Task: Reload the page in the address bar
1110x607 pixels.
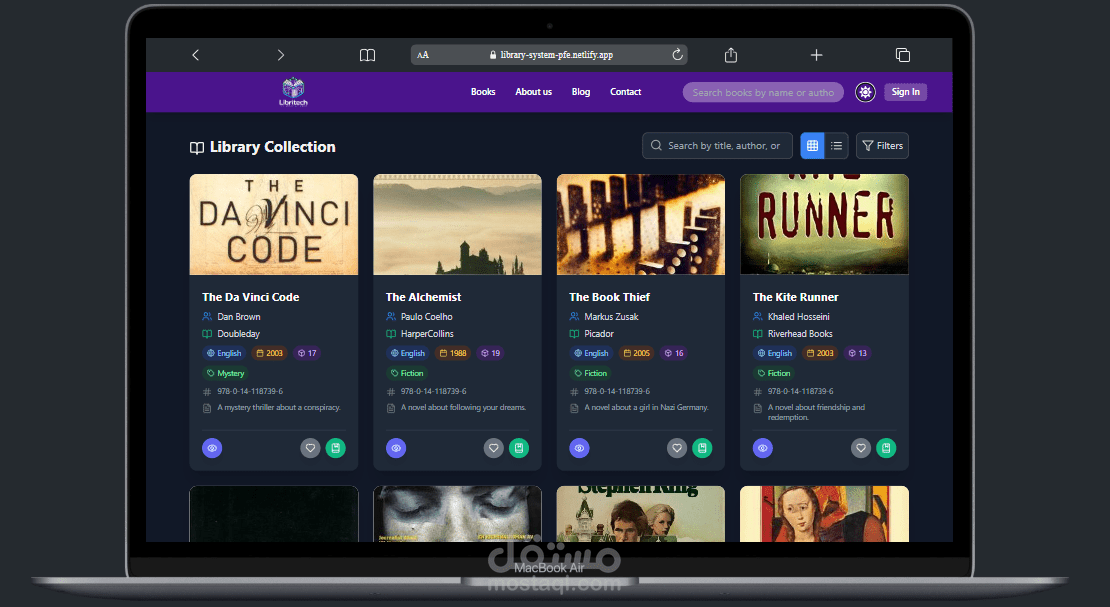Action: coord(677,55)
